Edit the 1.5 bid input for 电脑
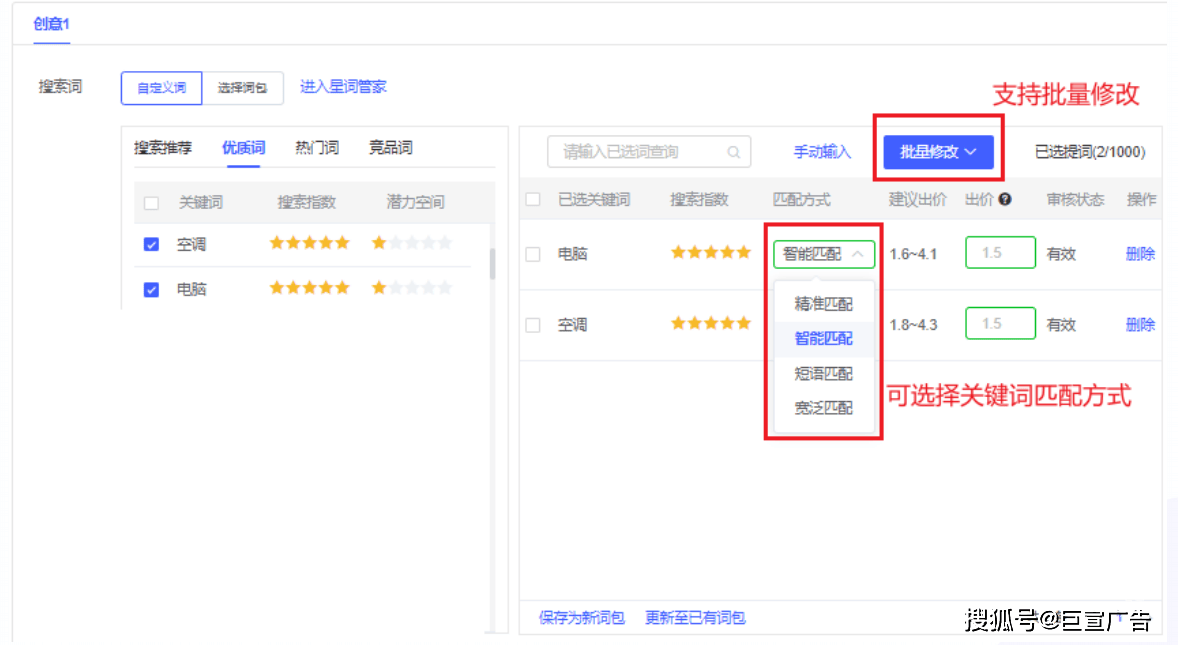The width and height of the screenshot is (1178, 645). click(1000, 252)
